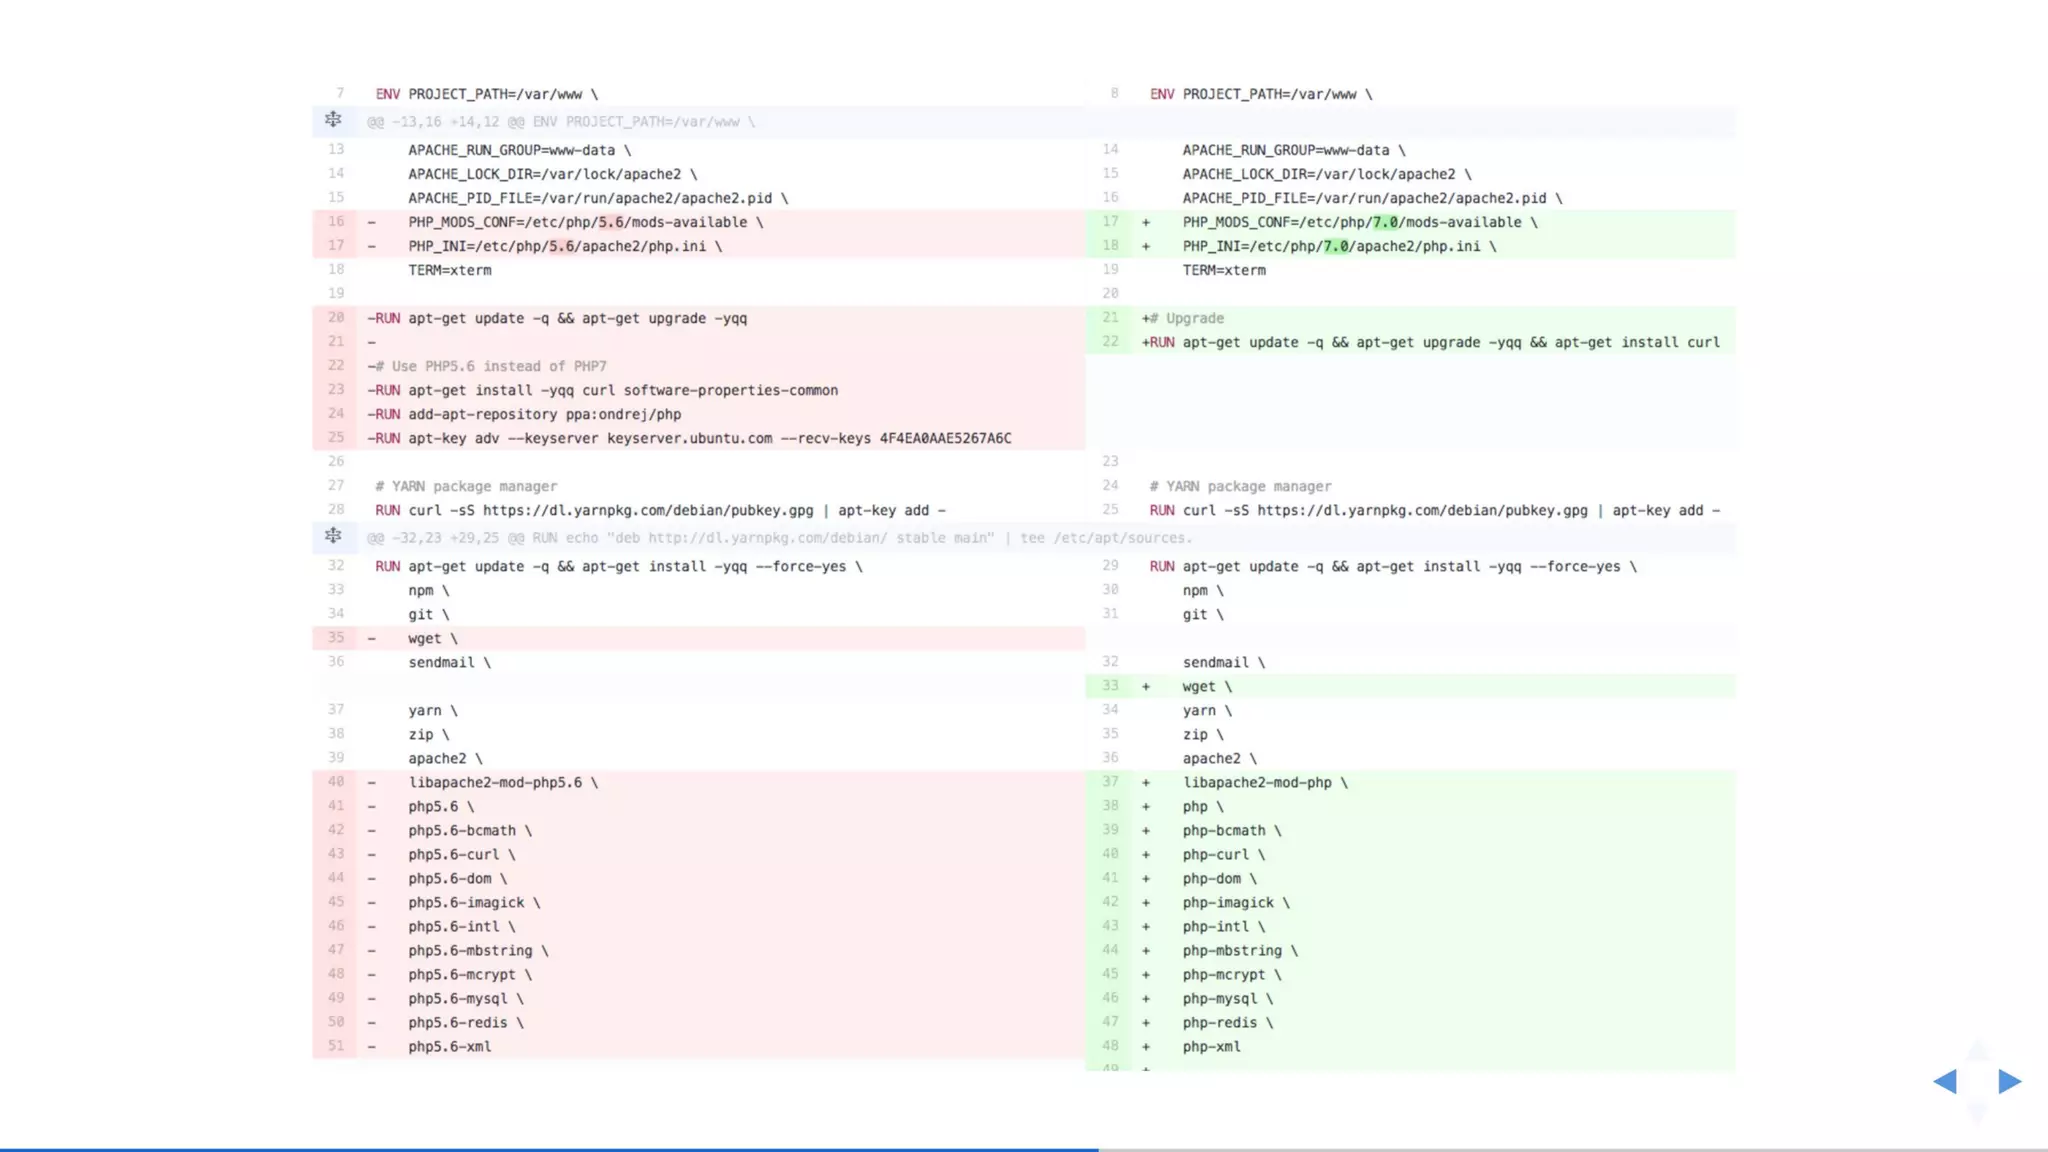Click added line 'php-mbstring'
The width and height of the screenshot is (2048, 1152).
click(x=1411, y=950)
